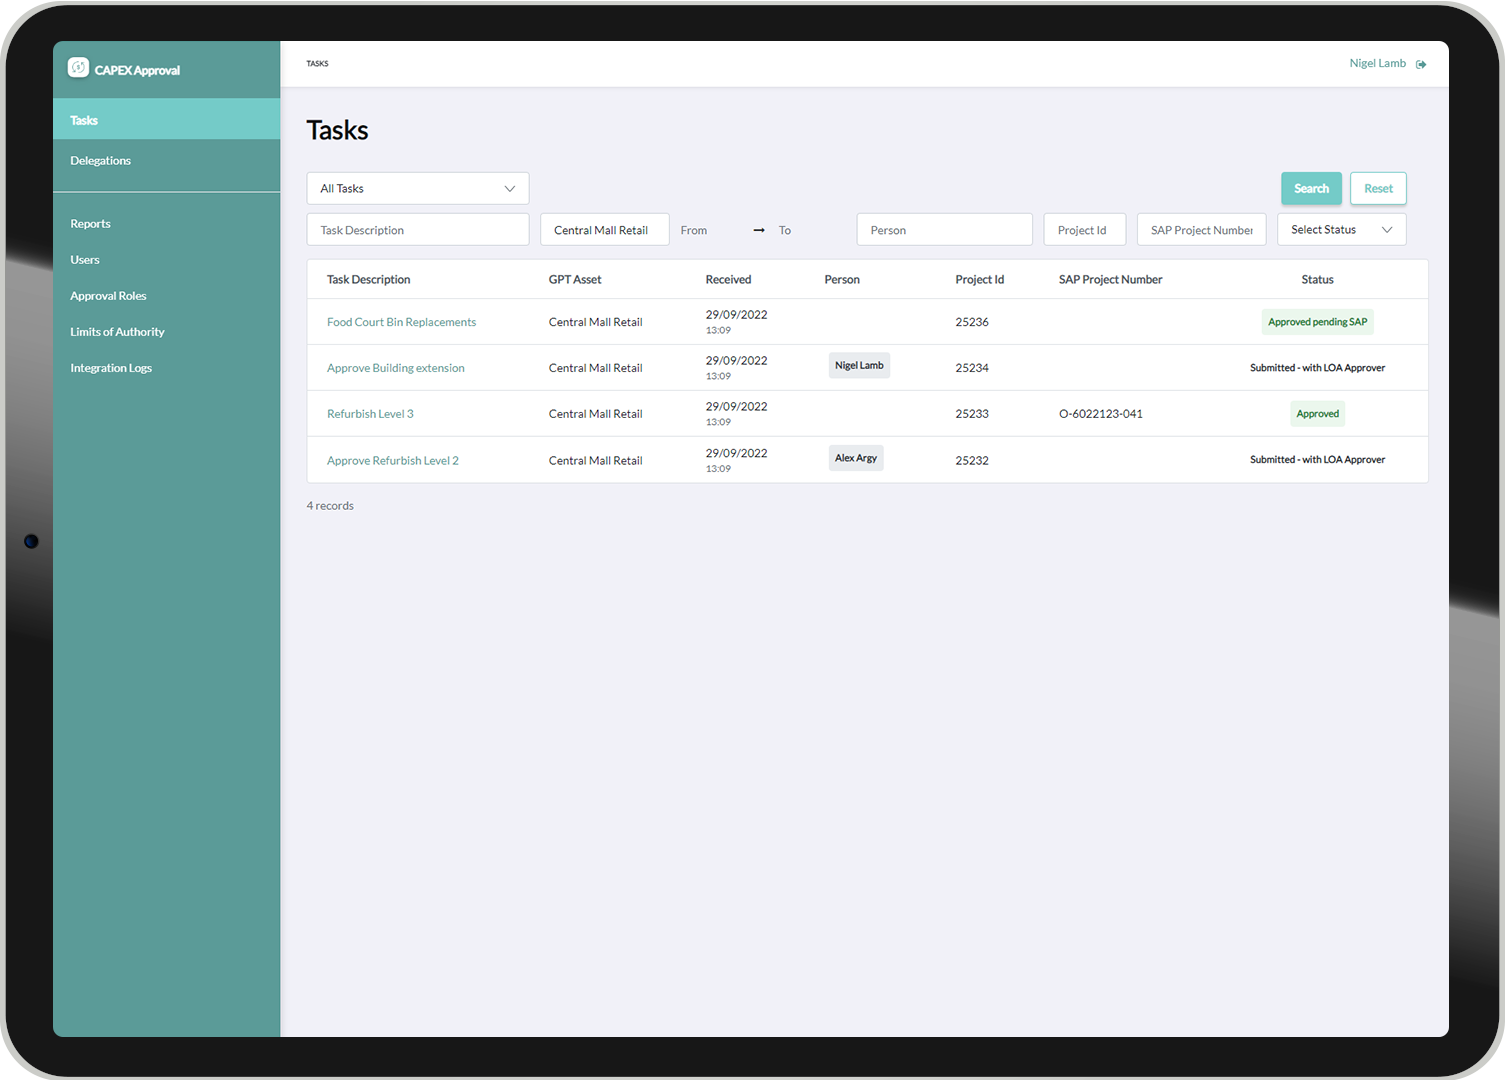Click the Search button
This screenshot has width=1505, height=1080.
tap(1311, 188)
